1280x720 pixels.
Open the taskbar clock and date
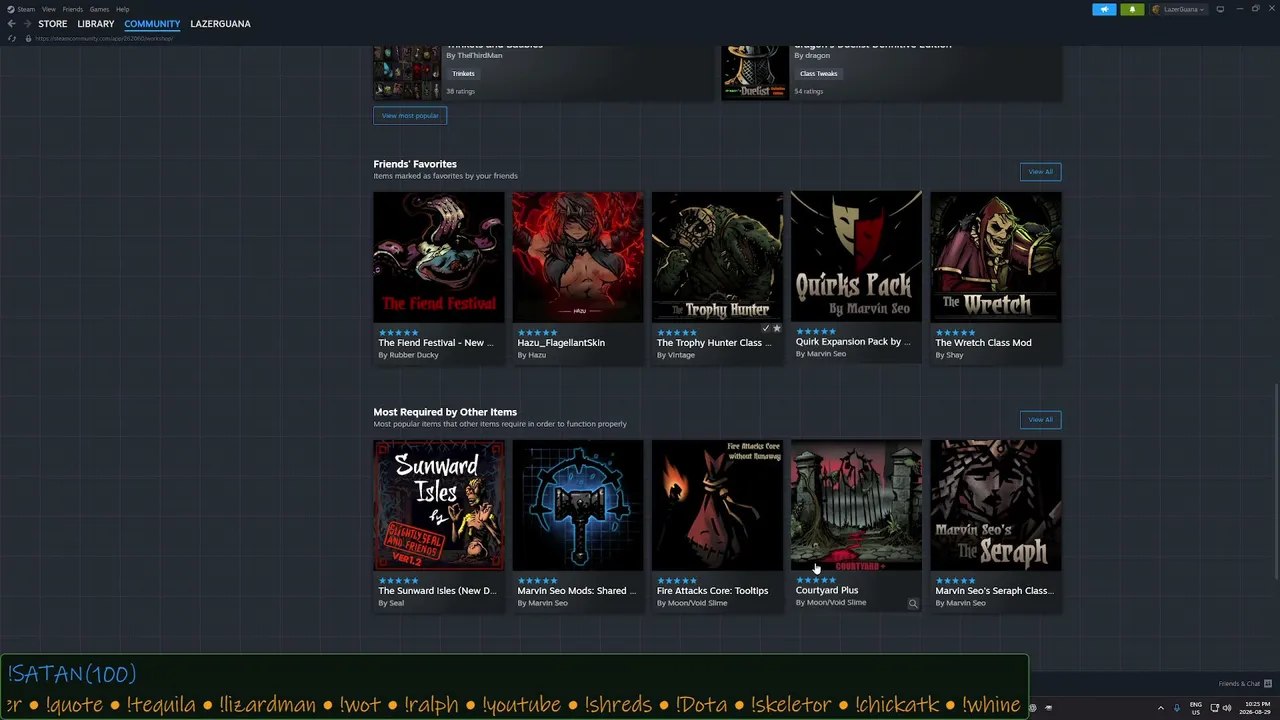click(1254, 708)
